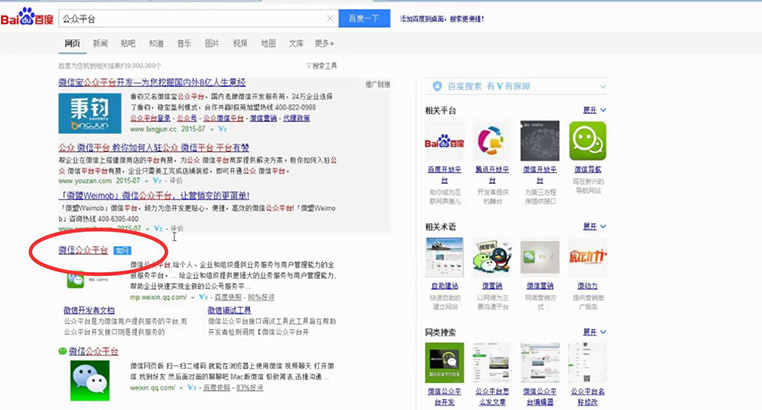762x410 pixels.
Task: Clear the search box with the X icon
Action: (330, 18)
